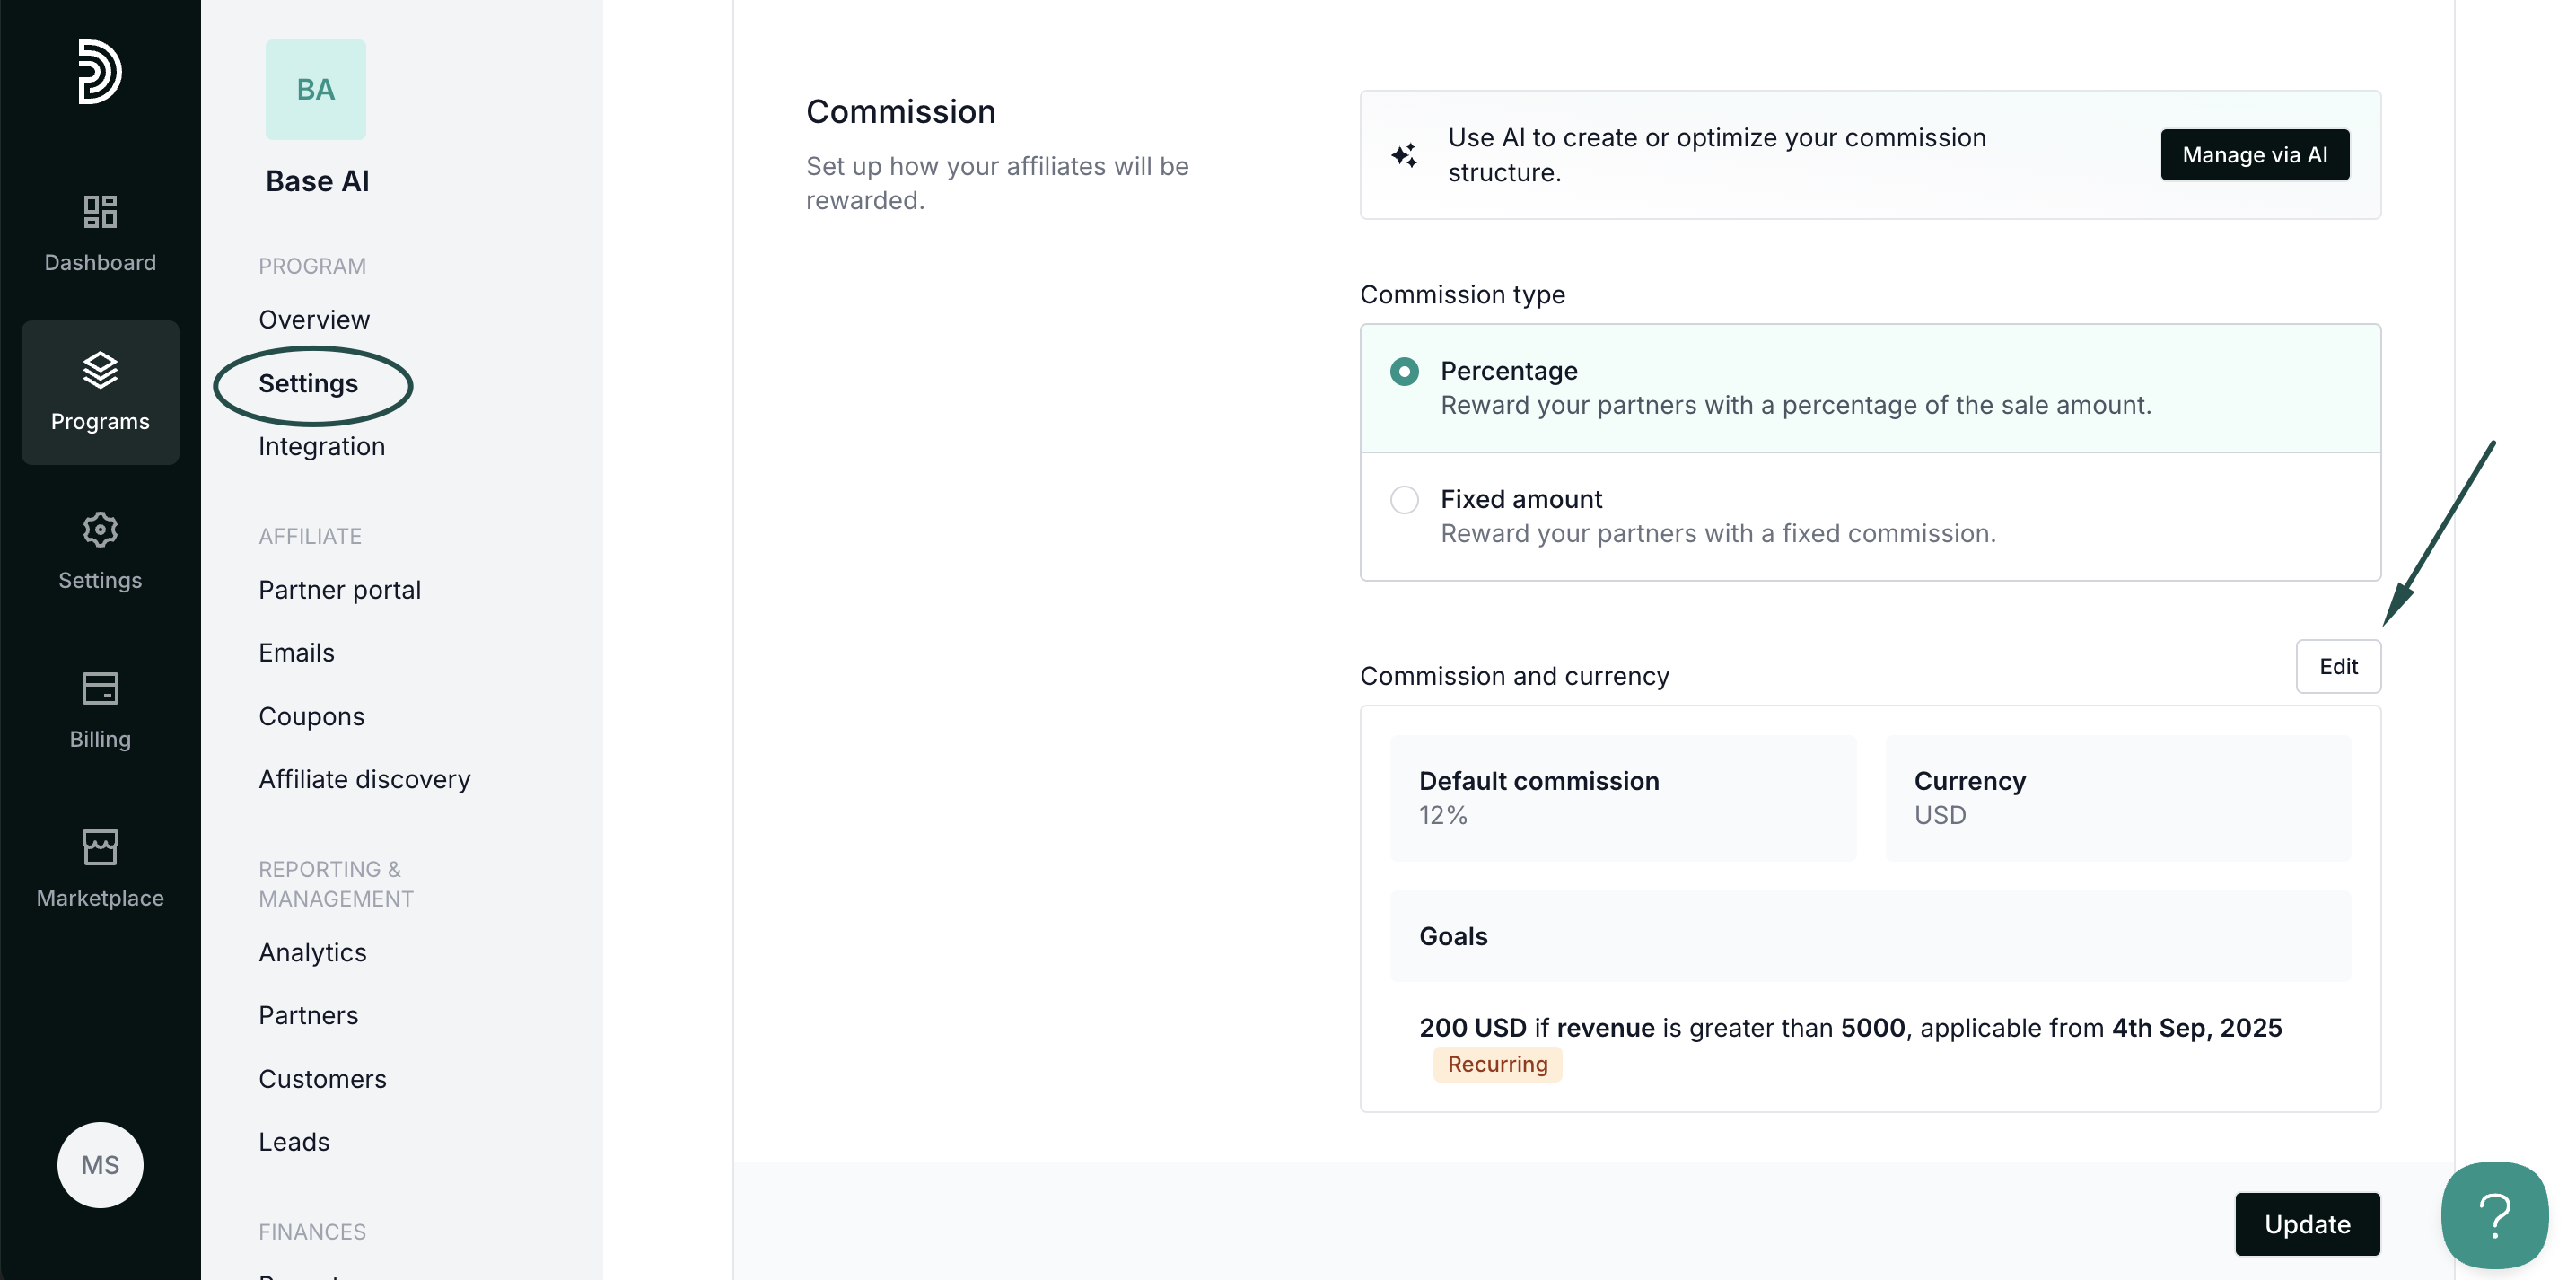Click the MS user avatar

coord(100,1165)
